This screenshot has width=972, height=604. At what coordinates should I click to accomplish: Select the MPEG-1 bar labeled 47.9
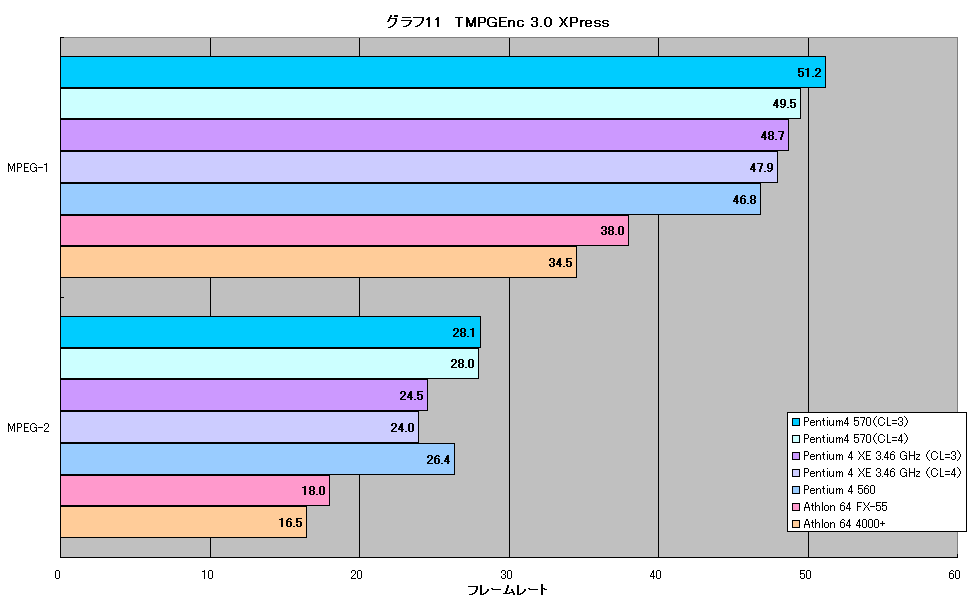point(419,167)
